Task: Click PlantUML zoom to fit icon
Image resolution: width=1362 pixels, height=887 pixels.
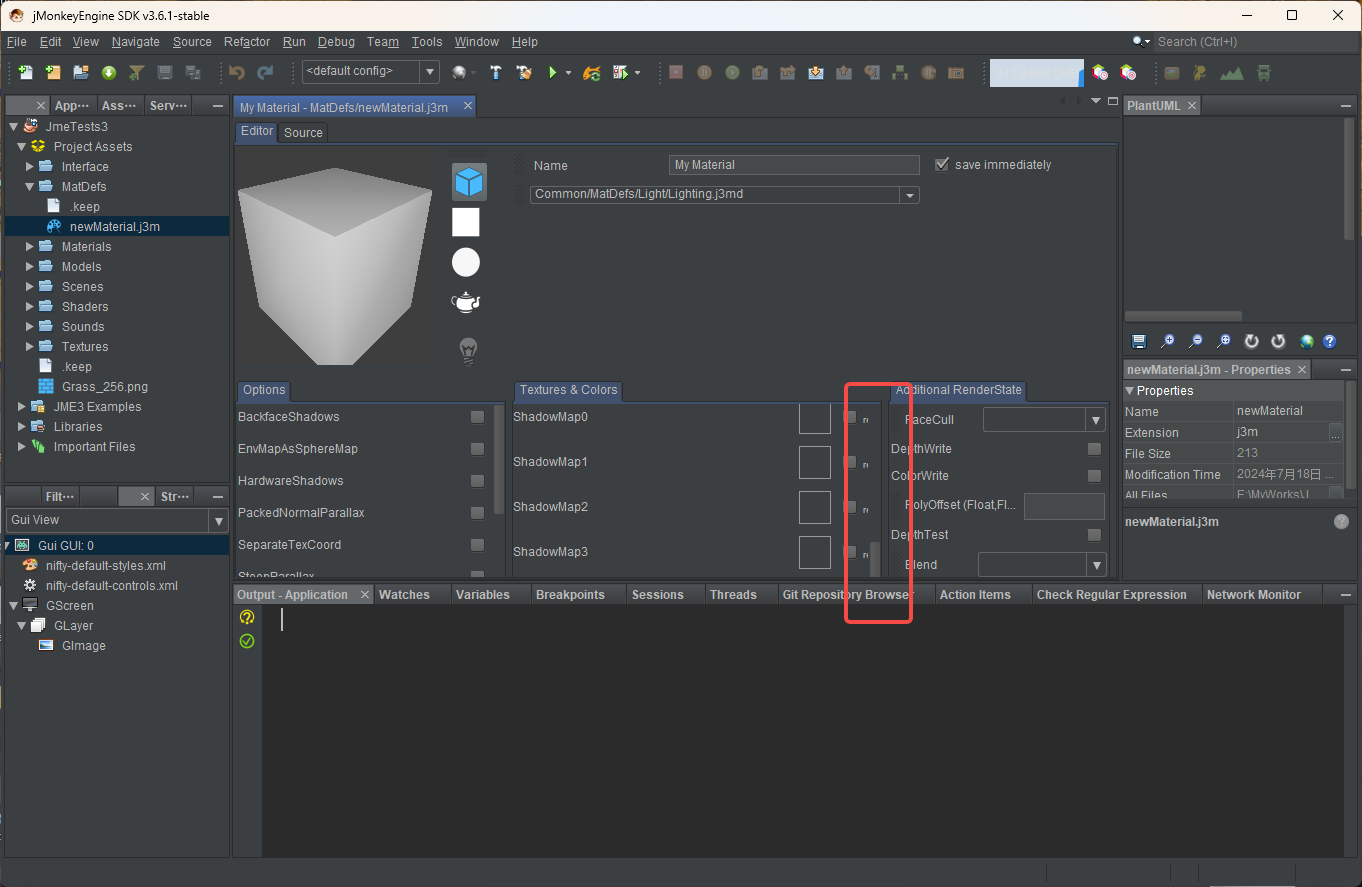Action: 1224,341
